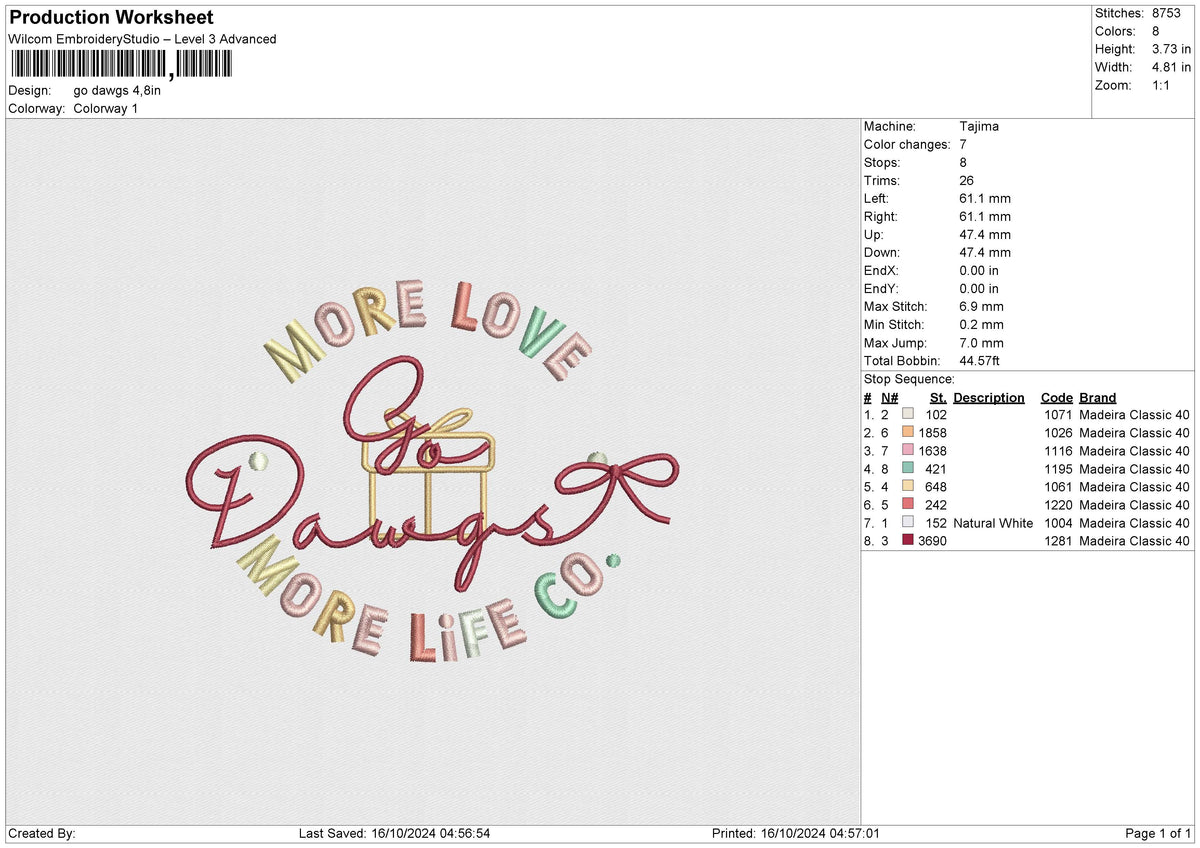1200x848 pixels.
Task: Click the EndX value '0.00 in'
Action: click(x=978, y=271)
